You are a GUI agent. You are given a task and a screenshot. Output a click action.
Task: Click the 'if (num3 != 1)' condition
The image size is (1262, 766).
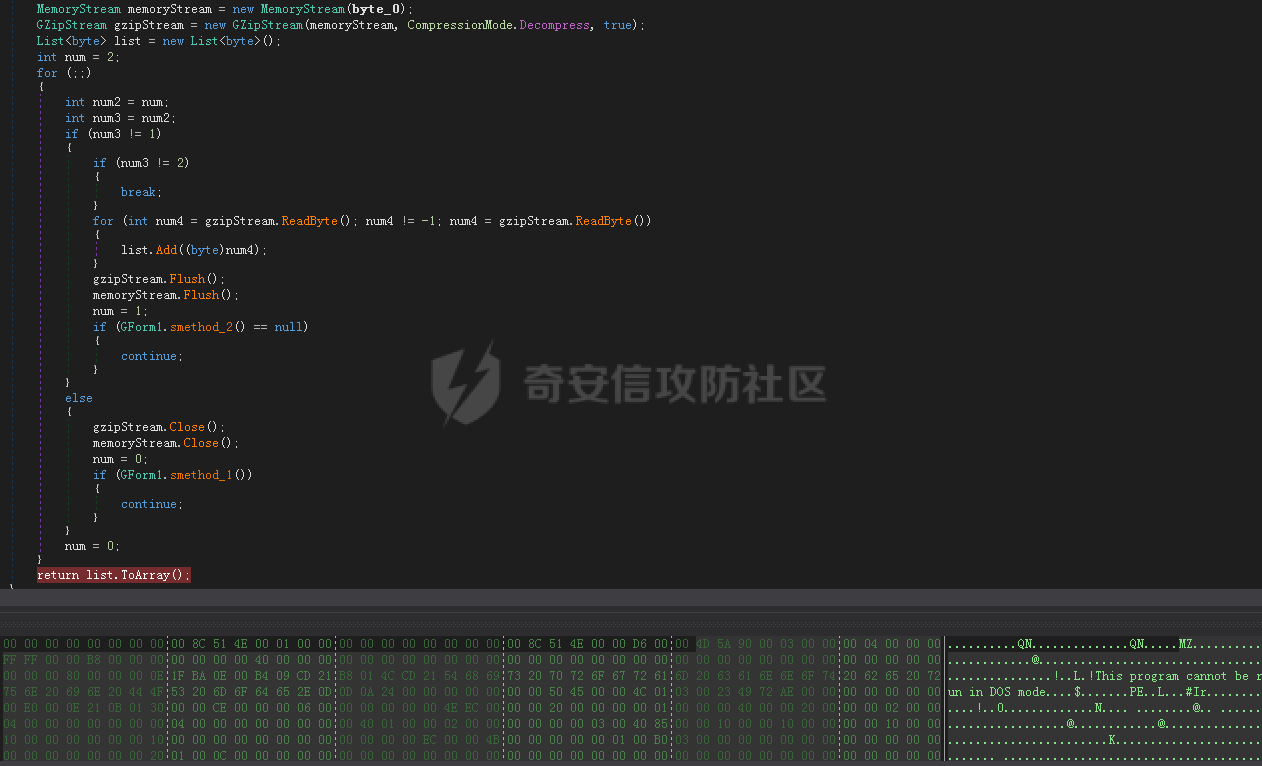113,134
